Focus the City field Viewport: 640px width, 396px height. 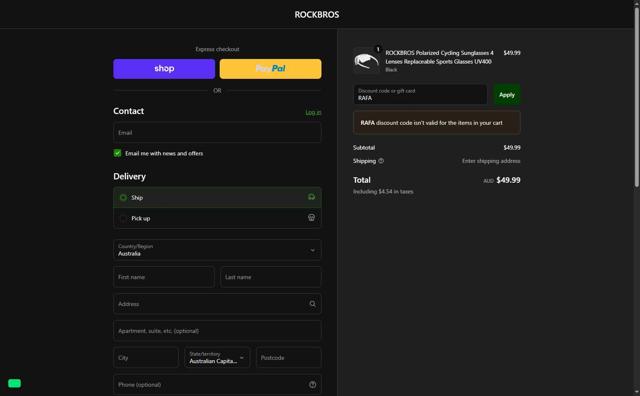[146, 358]
